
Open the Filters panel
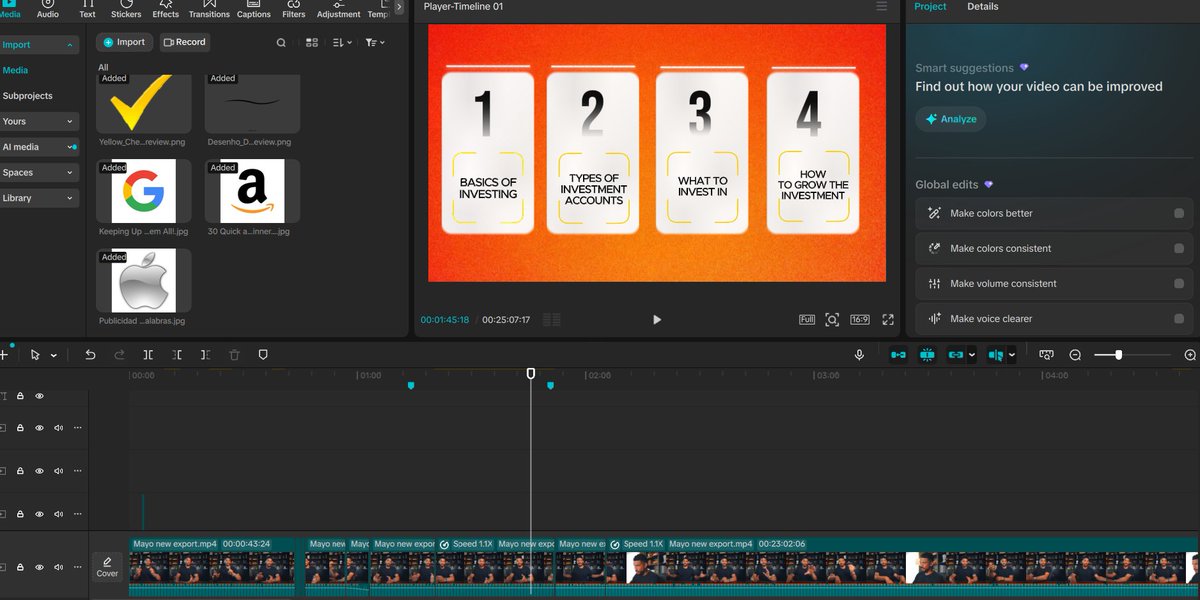pyautogui.click(x=294, y=9)
